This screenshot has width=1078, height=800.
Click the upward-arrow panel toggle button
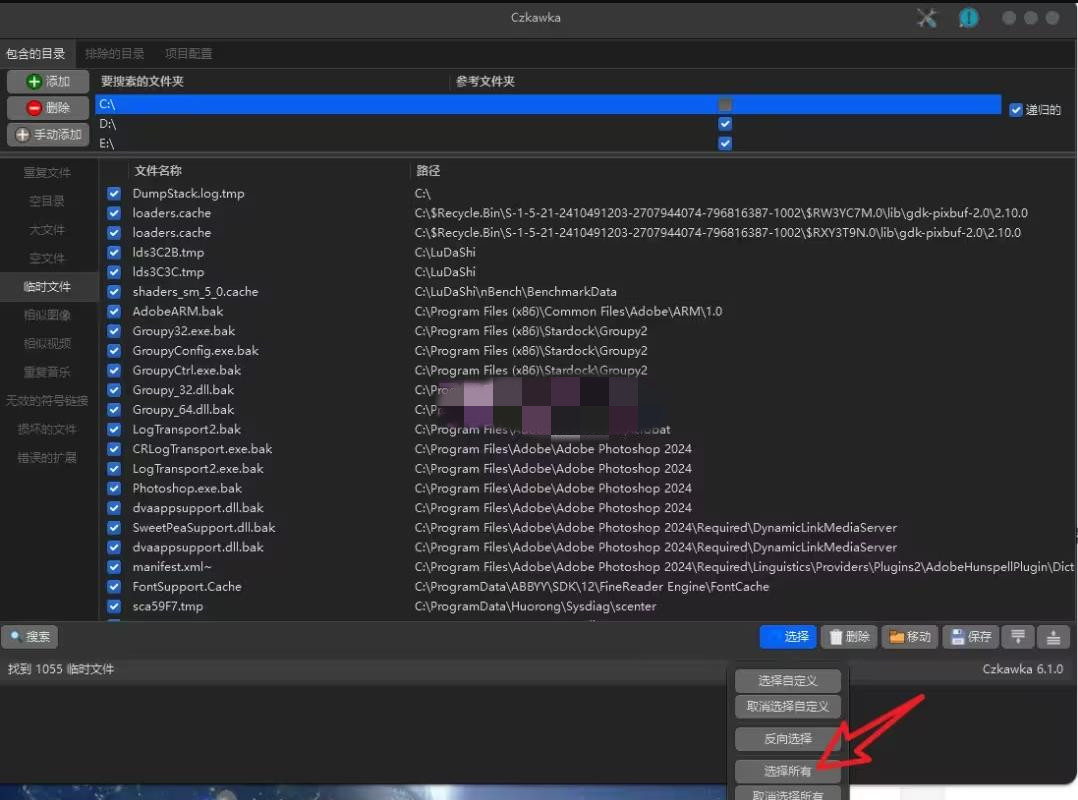coord(1054,636)
